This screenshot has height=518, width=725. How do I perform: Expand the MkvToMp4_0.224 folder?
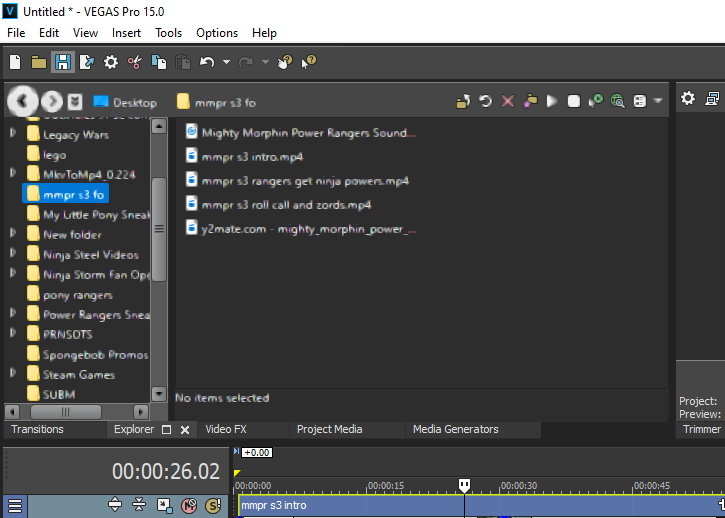(13, 173)
